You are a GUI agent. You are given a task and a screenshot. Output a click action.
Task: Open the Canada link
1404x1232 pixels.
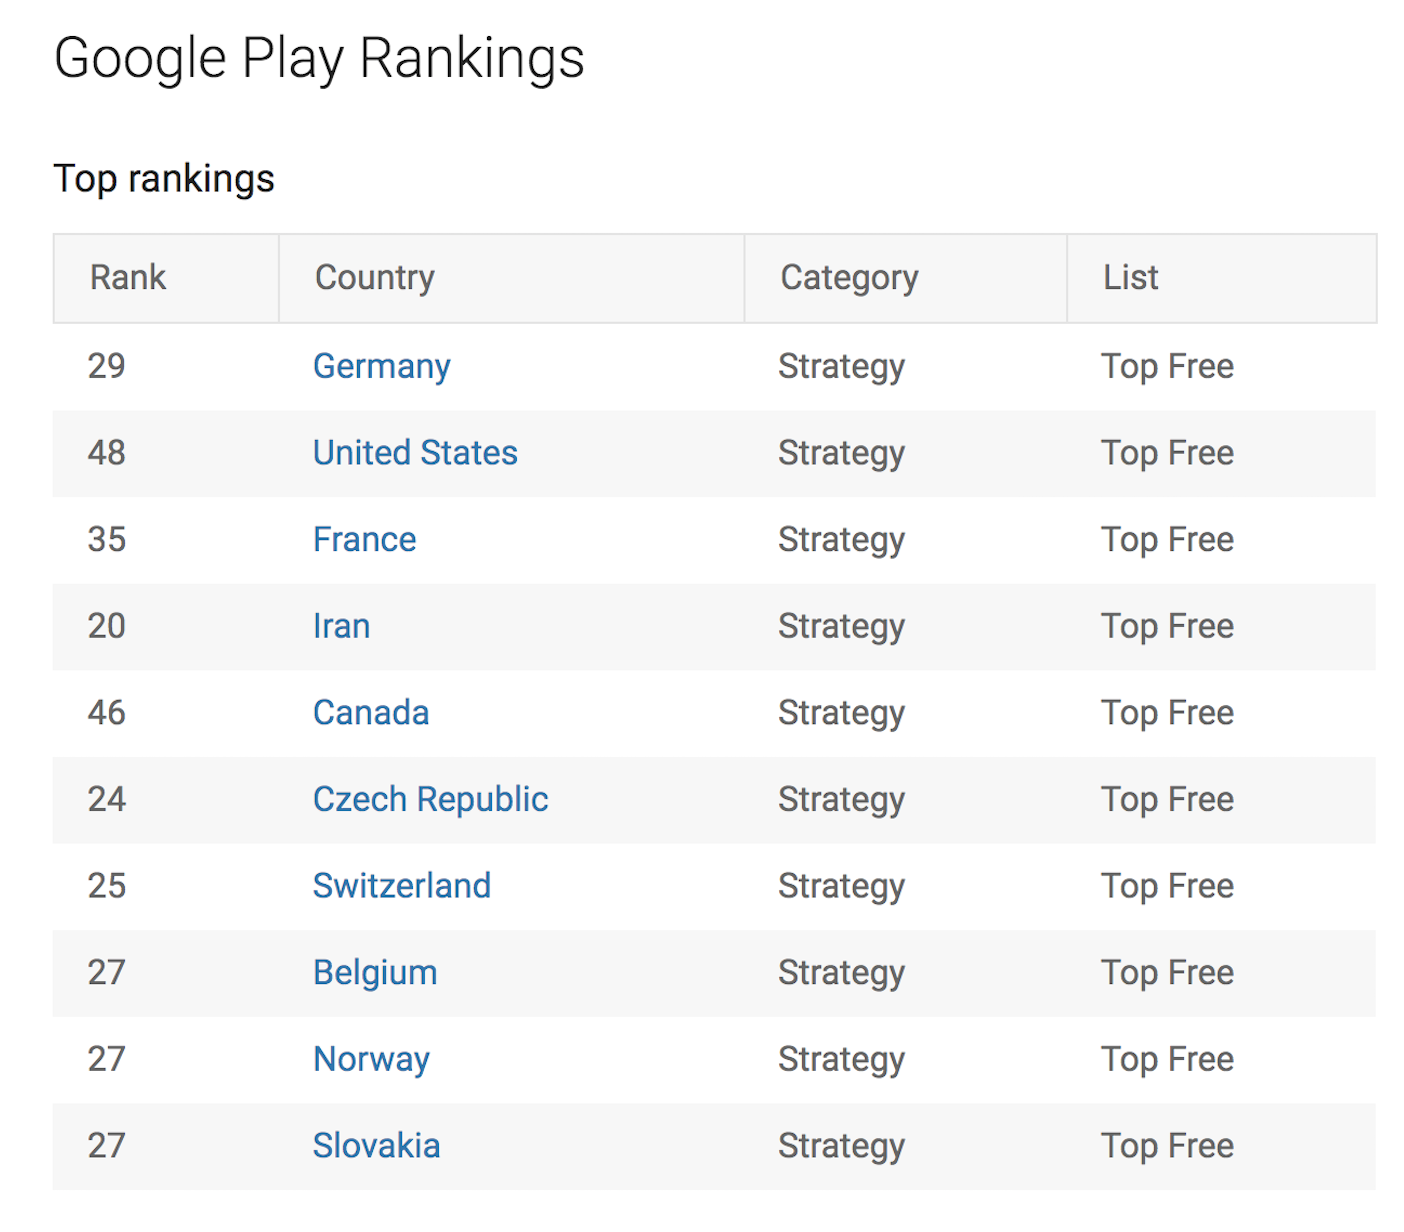click(x=371, y=713)
